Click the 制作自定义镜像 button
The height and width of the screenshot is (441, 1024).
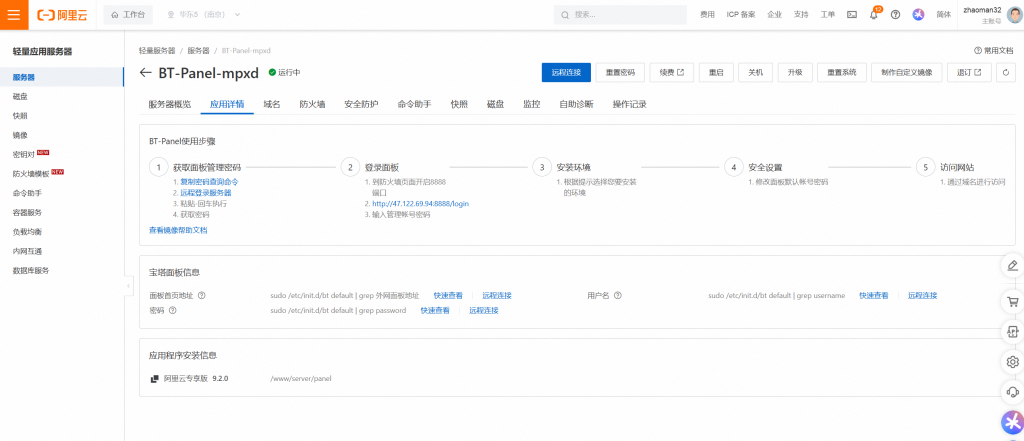[907, 73]
